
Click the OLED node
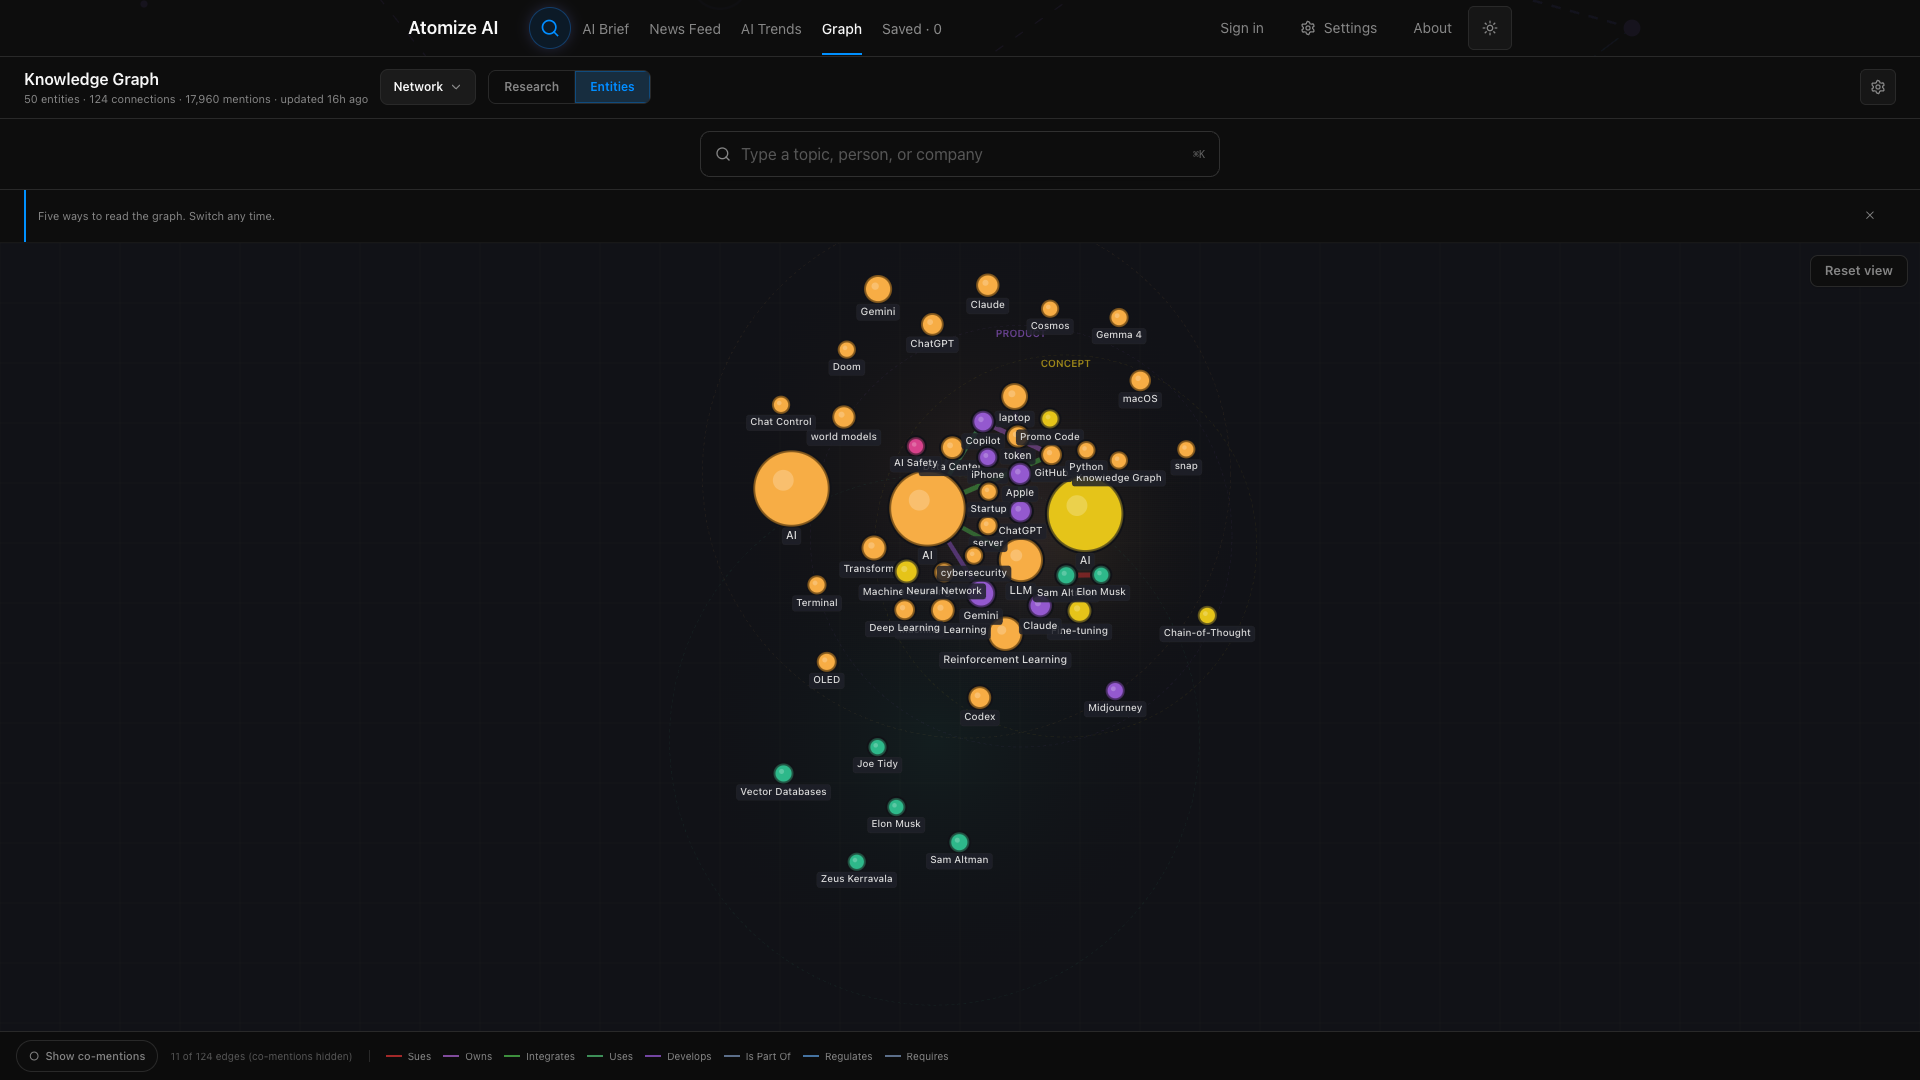click(x=827, y=662)
